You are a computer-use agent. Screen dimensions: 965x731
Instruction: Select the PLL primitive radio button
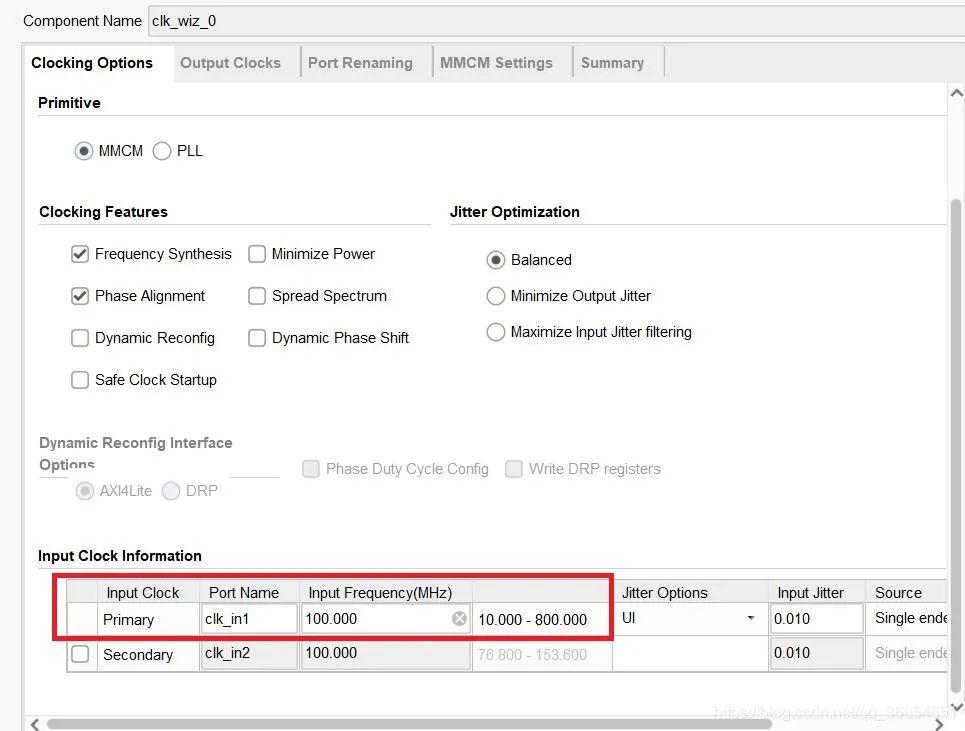click(162, 151)
